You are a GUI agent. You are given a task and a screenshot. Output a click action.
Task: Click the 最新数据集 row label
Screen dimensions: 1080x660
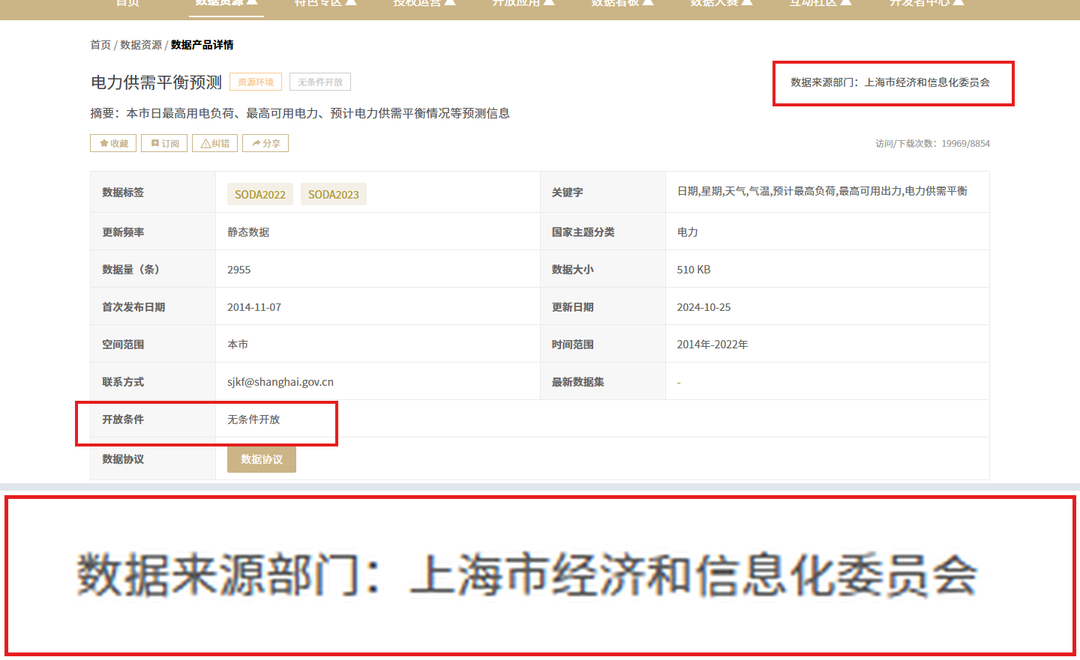coord(578,382)
